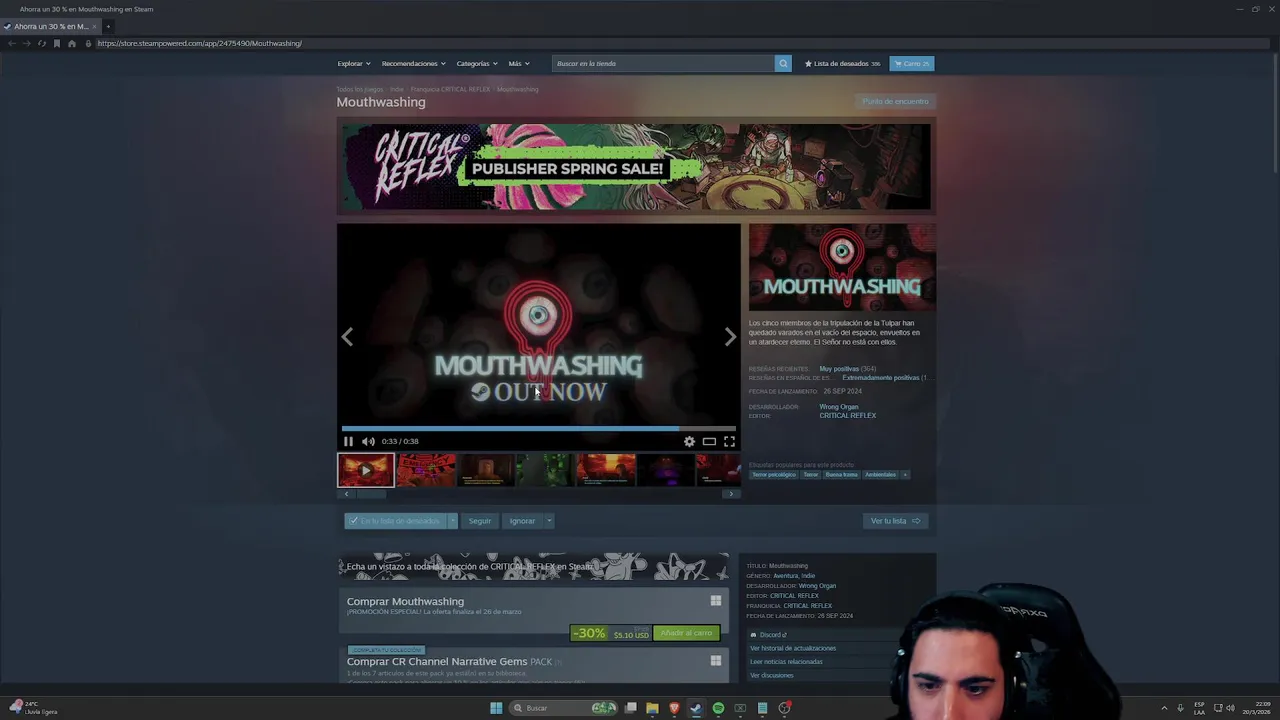Expand the Ignorar dropdown arrow
The image size is (1280, 720).
(548, 521)
